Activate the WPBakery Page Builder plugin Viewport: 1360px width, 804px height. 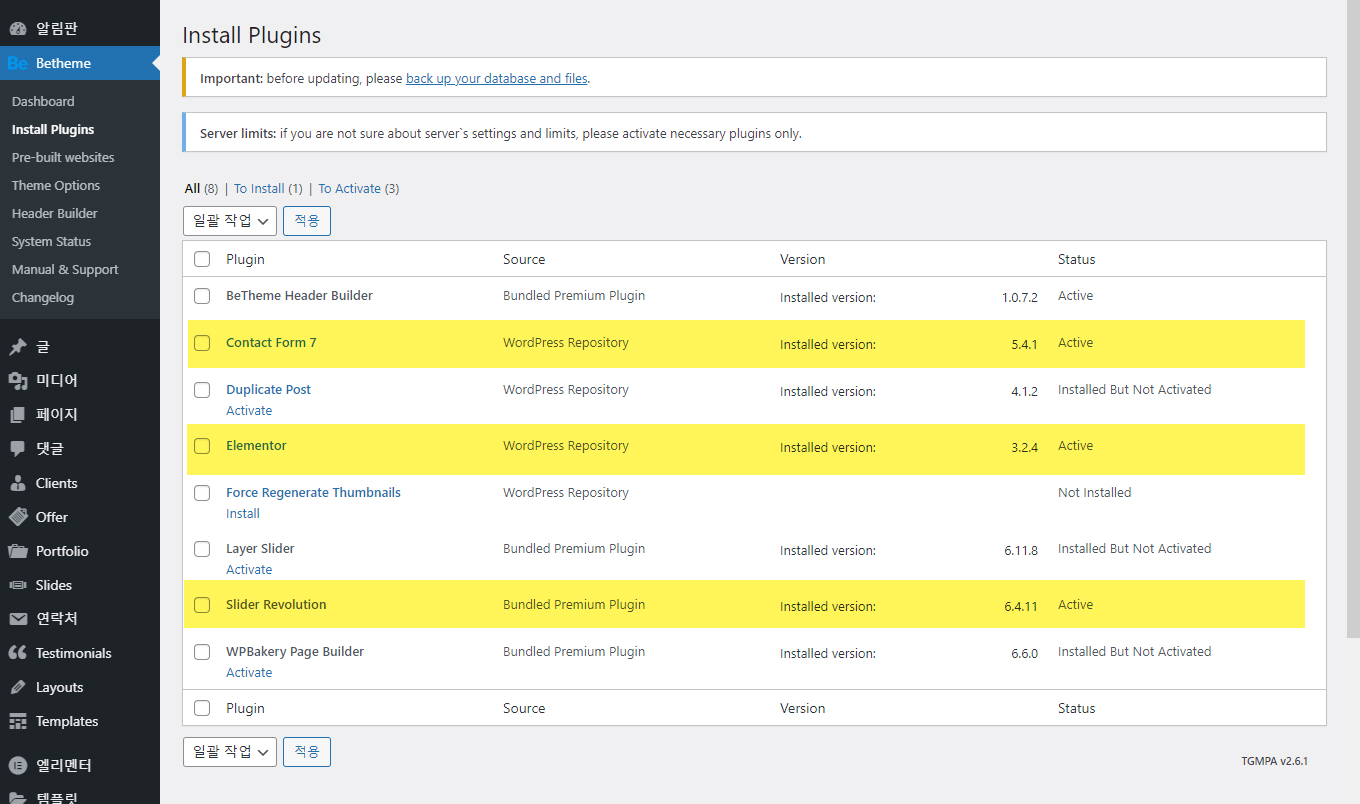(x=249, y=673)
